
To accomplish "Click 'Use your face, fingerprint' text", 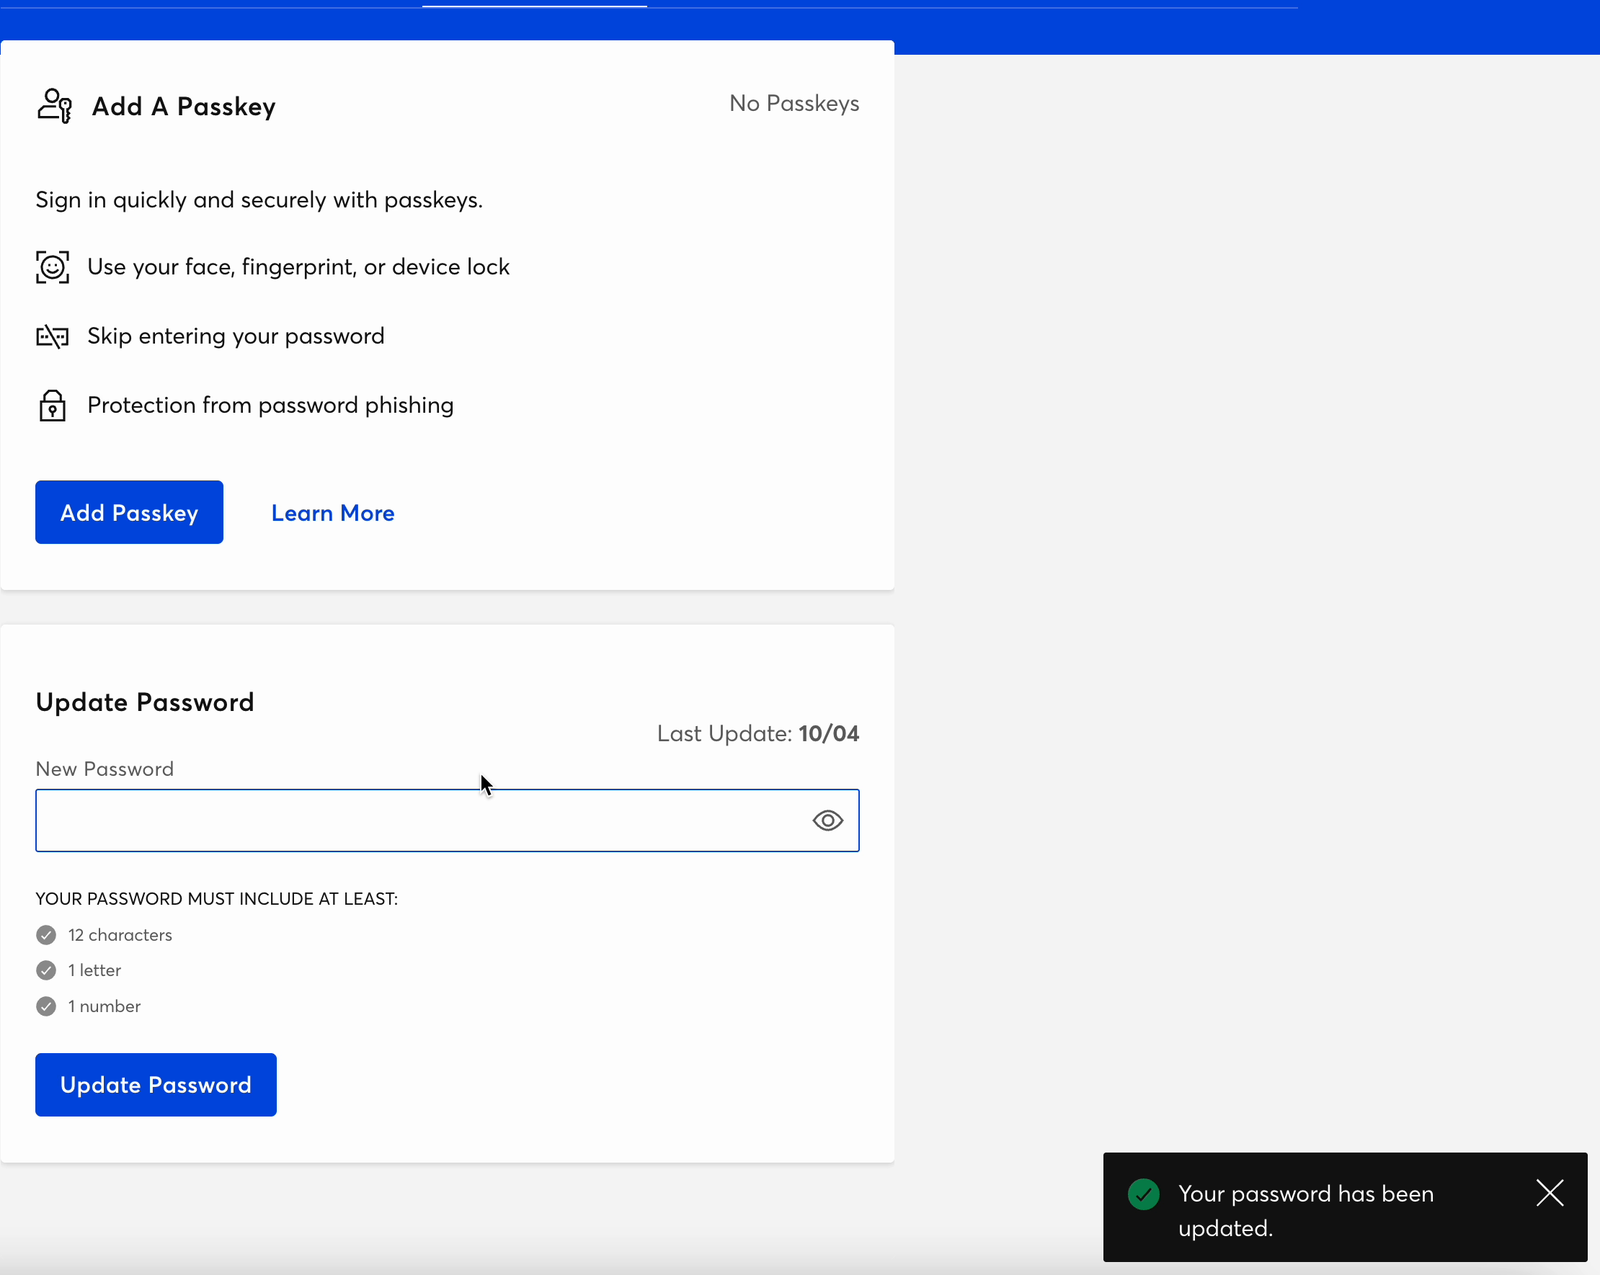I will coord(298,267).
